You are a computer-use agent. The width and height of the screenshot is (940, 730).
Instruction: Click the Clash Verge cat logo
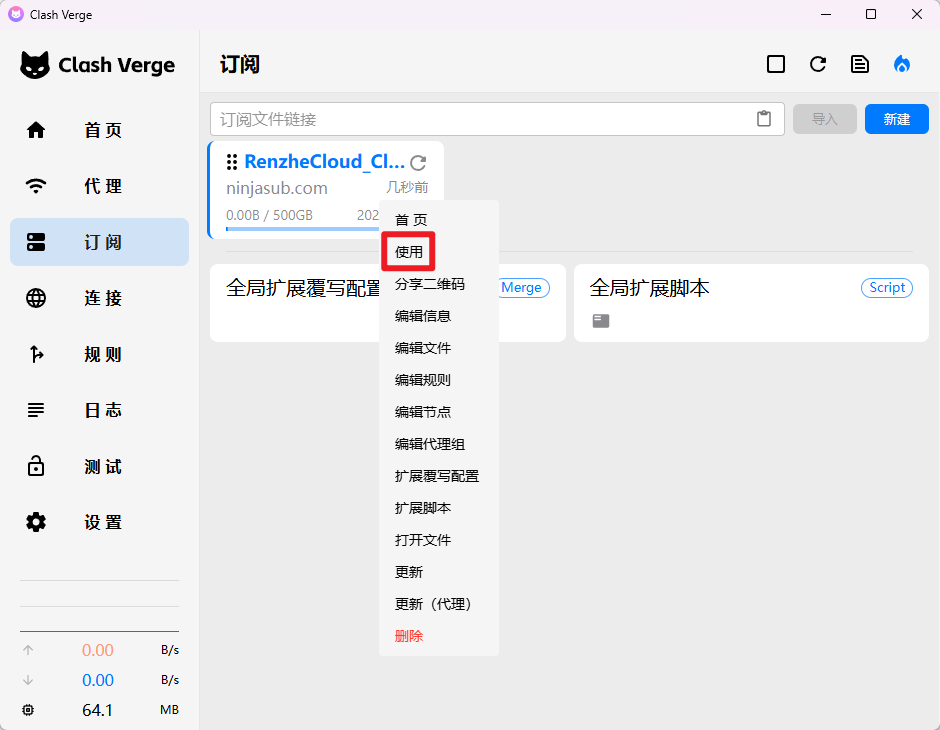point(35,65)
